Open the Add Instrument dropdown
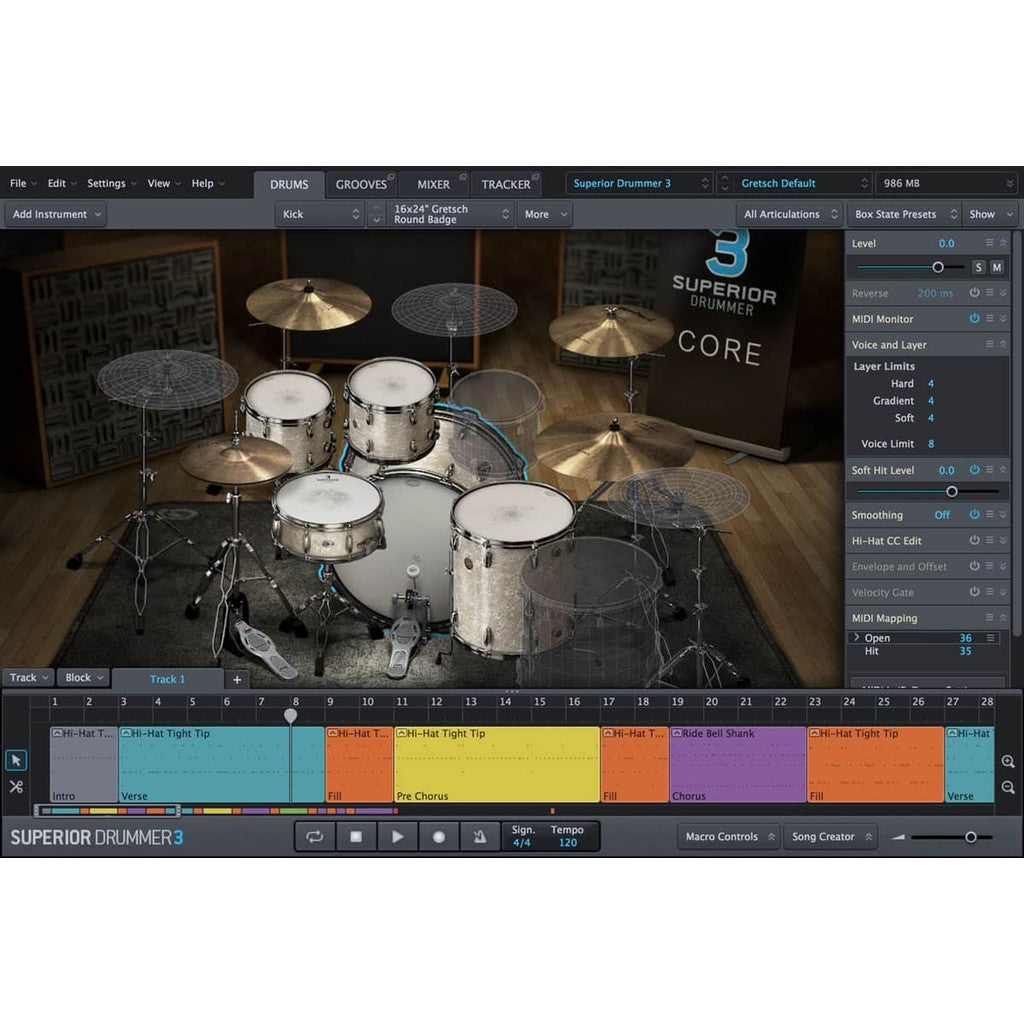Viewport: 1024px width, 1024px height. (x=56, y=214)
